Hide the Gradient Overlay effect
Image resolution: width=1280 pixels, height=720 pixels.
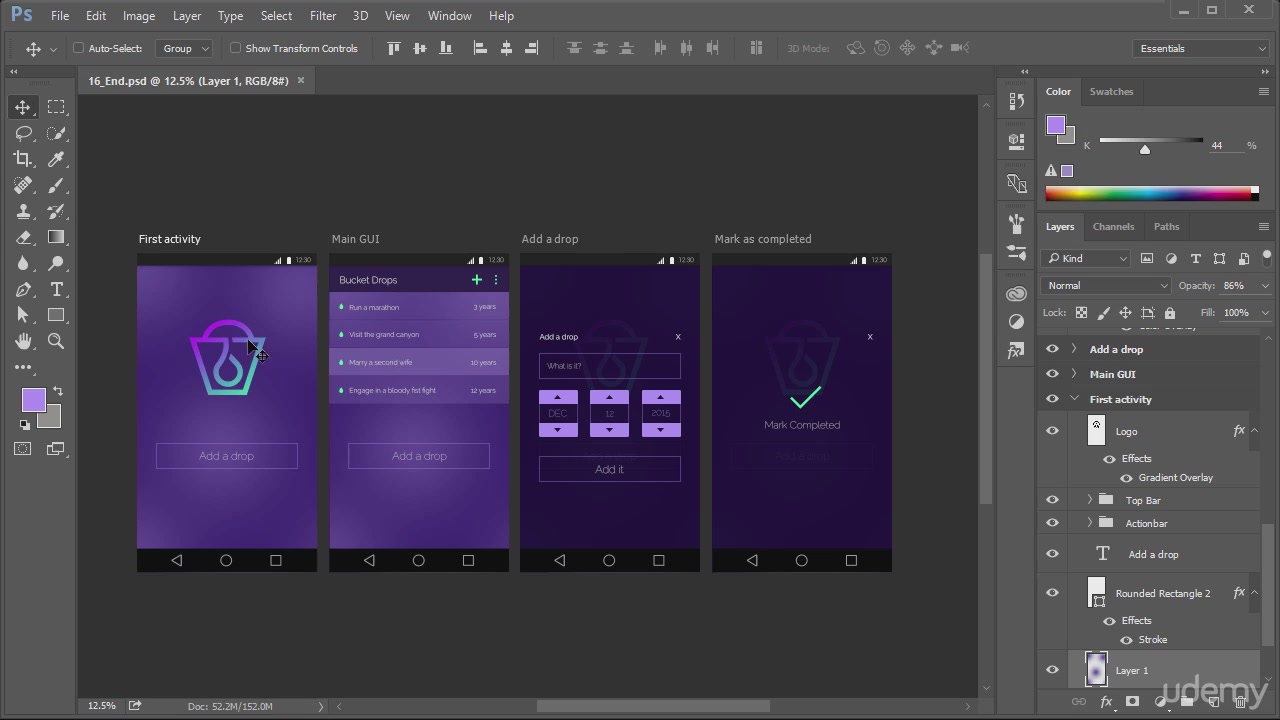click(x=1127, y=478)
